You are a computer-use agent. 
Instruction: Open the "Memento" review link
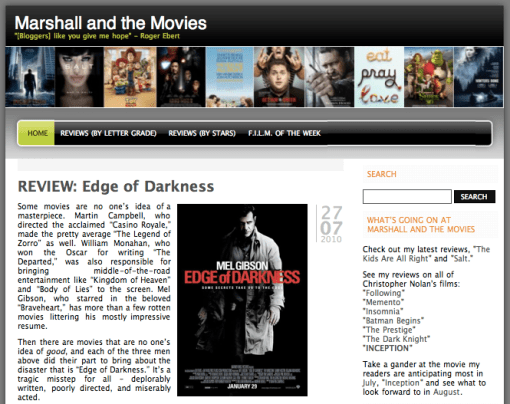pyautogui.click(x=383, y=302)
